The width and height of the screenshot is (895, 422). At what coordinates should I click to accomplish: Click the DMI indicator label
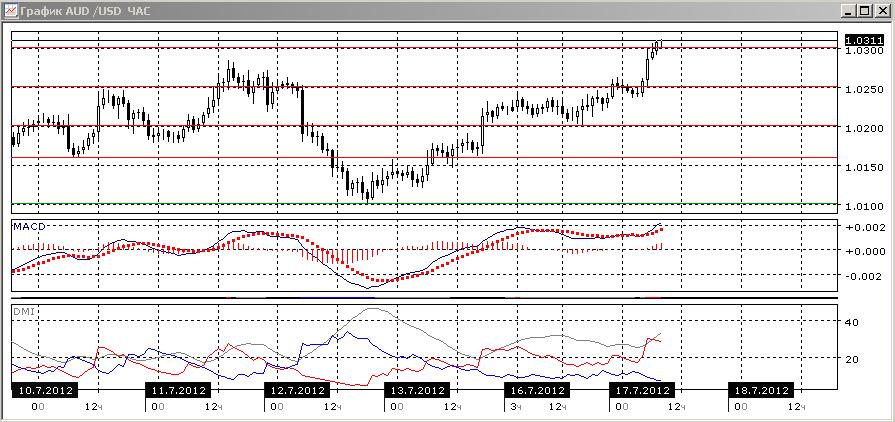(x=23, y=312)
